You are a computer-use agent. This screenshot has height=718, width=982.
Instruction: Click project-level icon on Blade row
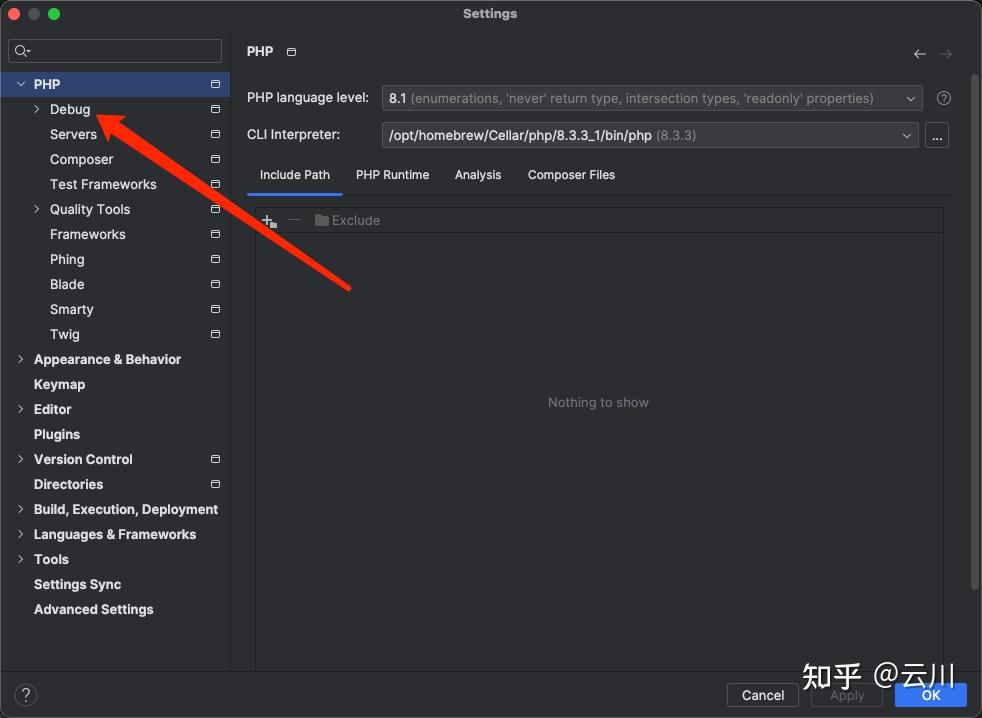tap(215, 284)
